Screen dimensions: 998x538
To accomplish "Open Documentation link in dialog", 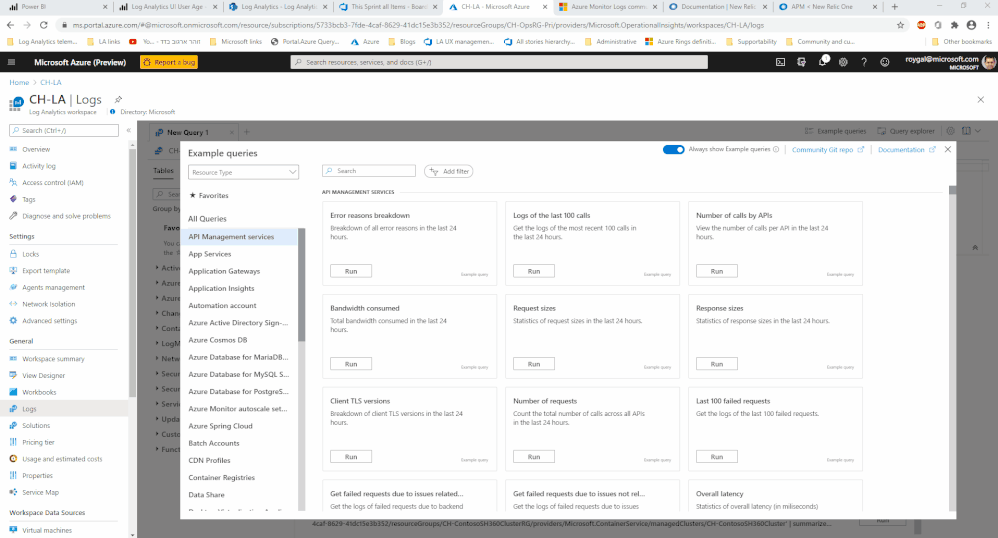I will coord(906,150).
